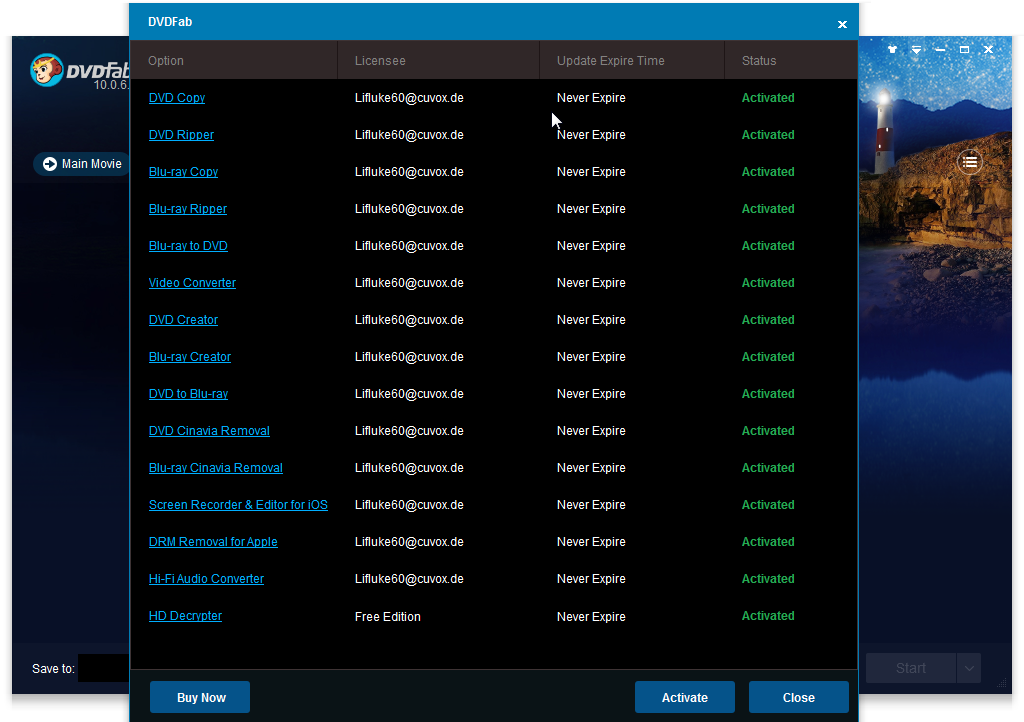Select the Free Edition licensee text
Image resolution: width=1024 pixels, height=722 pixels.
387,617
